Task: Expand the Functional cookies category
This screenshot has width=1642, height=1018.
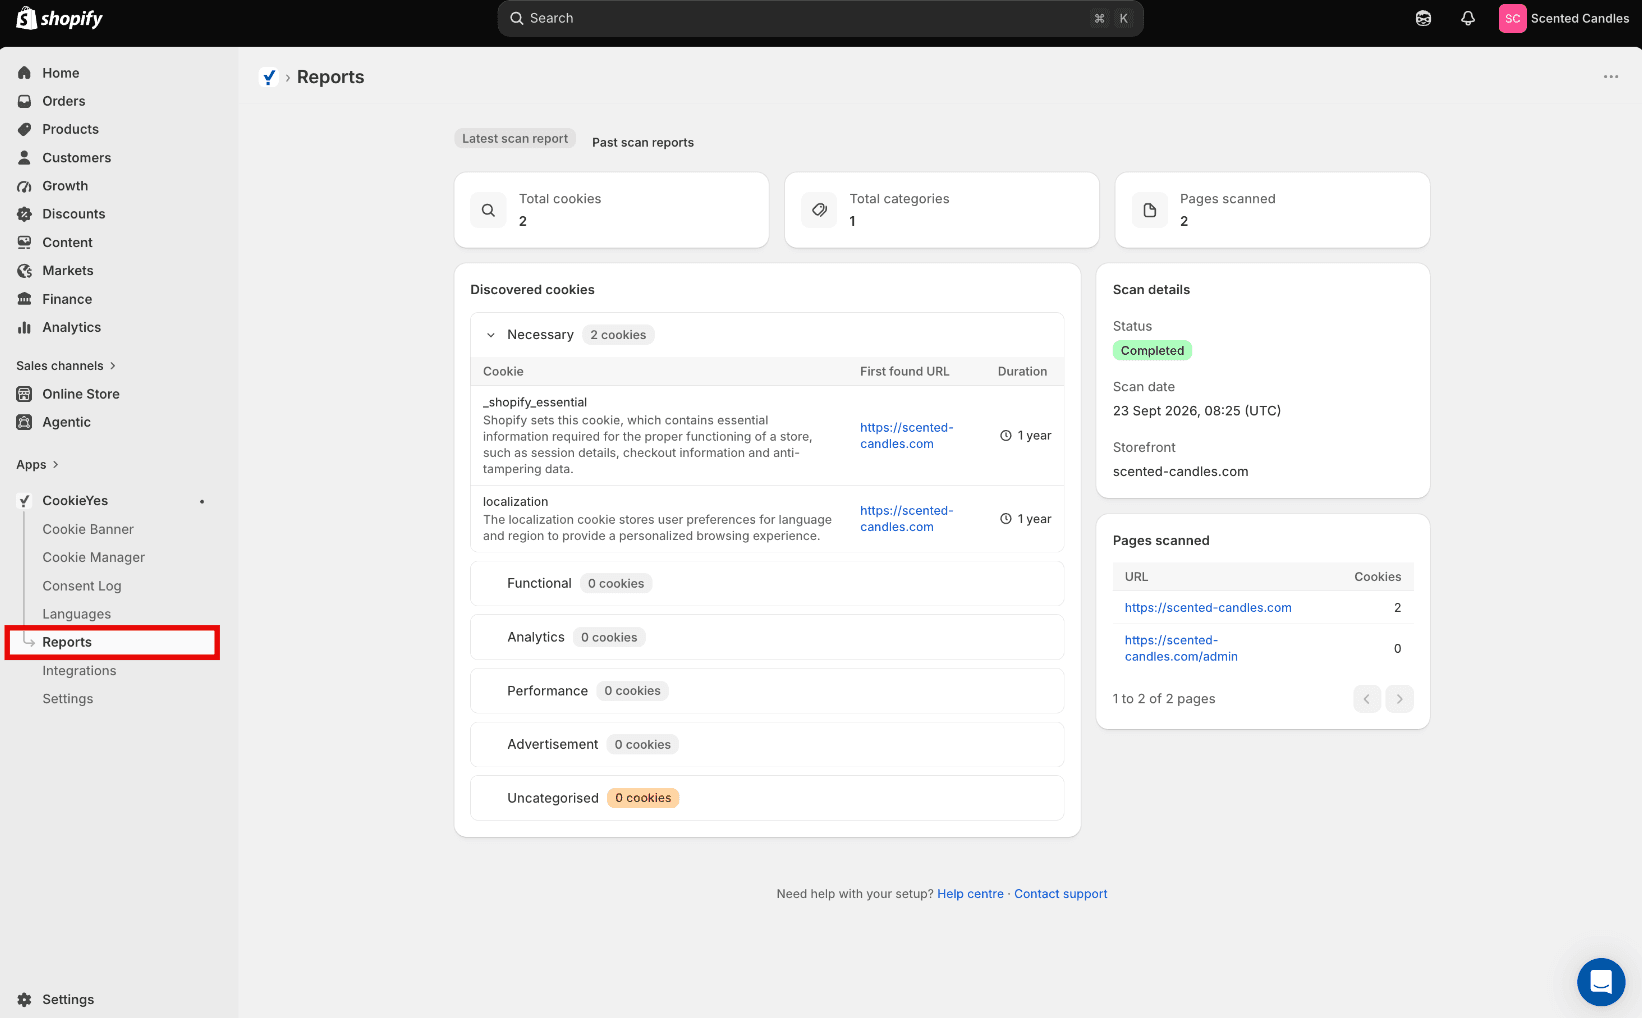Action: coord(767,584)
